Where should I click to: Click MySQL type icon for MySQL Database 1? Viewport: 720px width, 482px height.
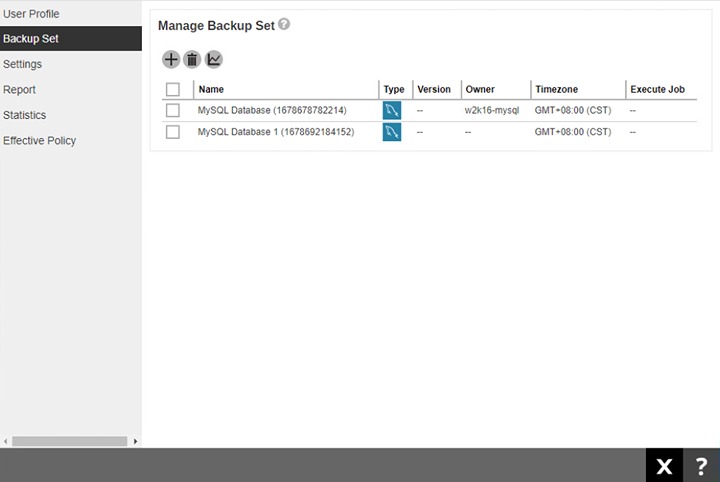[392, 132]
